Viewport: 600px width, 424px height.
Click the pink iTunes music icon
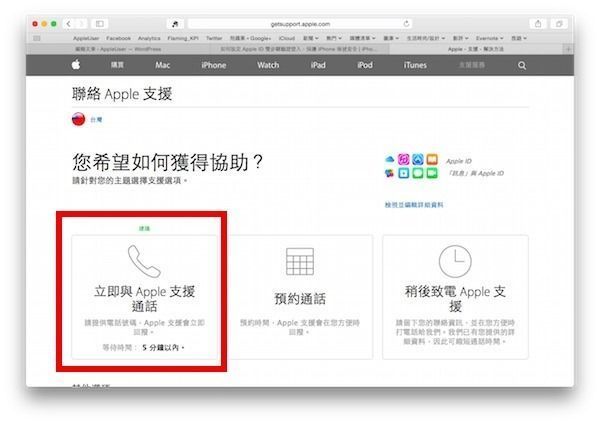click(403, 159)
